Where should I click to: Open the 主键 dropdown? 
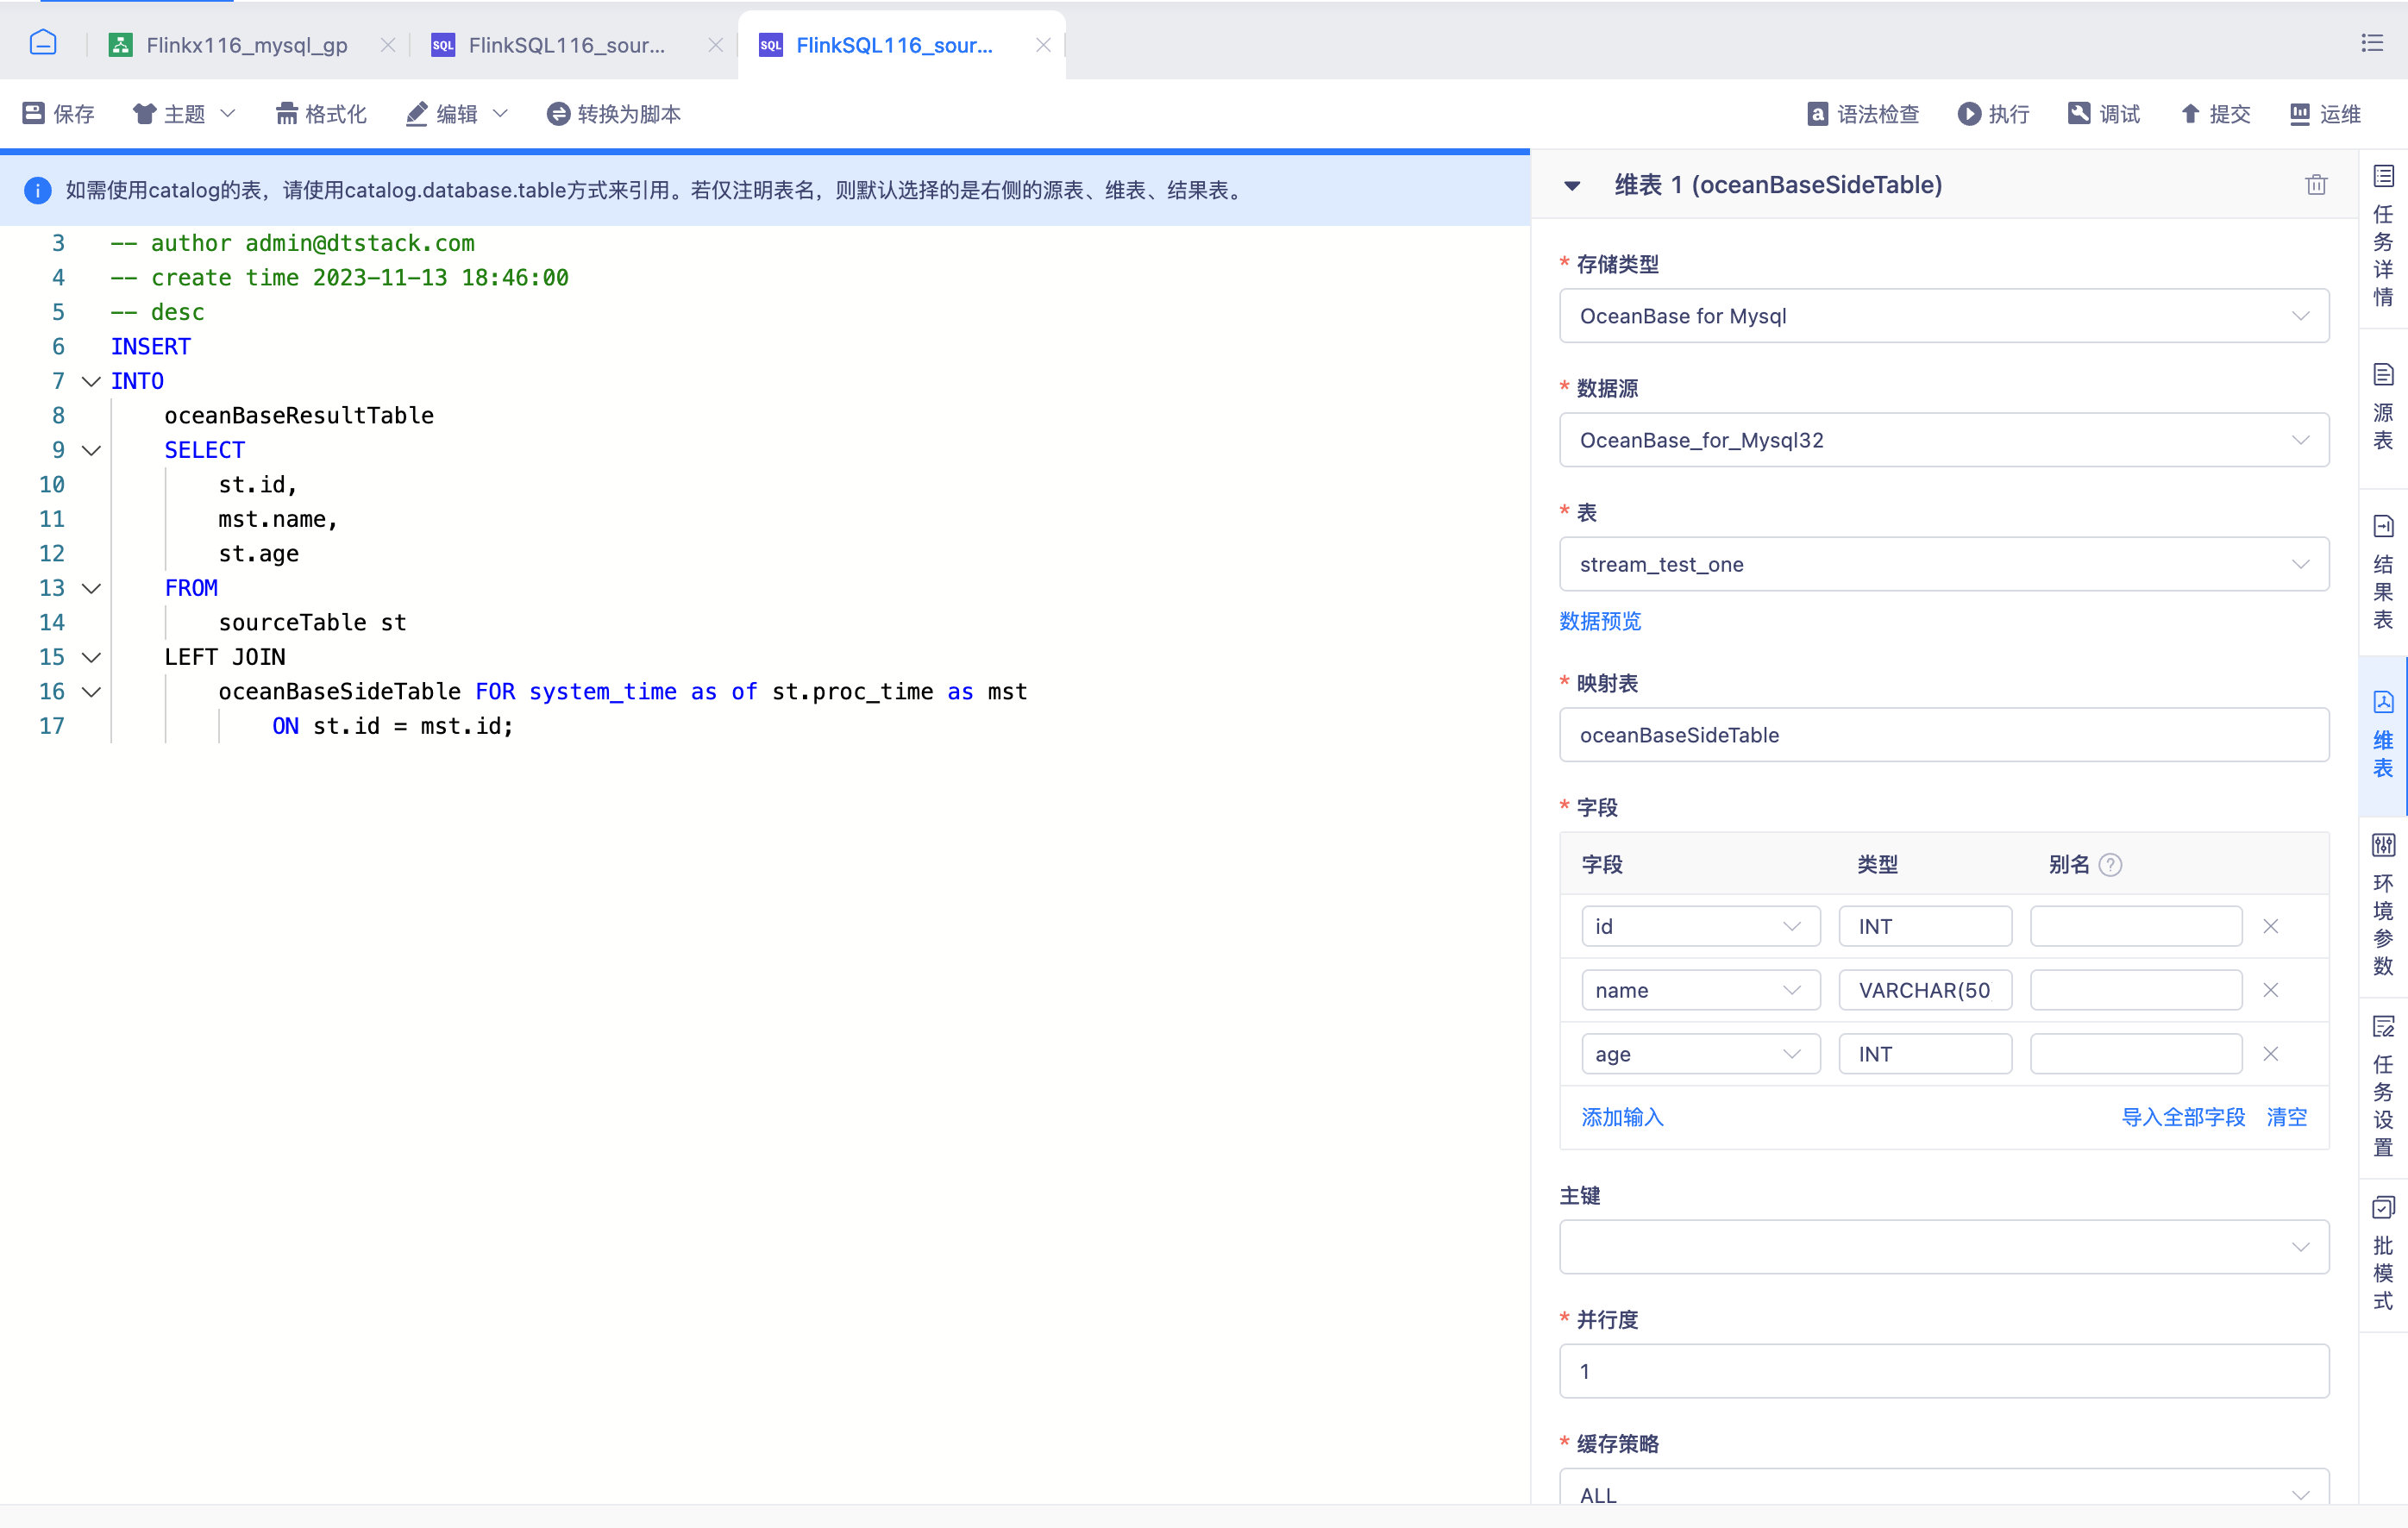point(1943,1247)
